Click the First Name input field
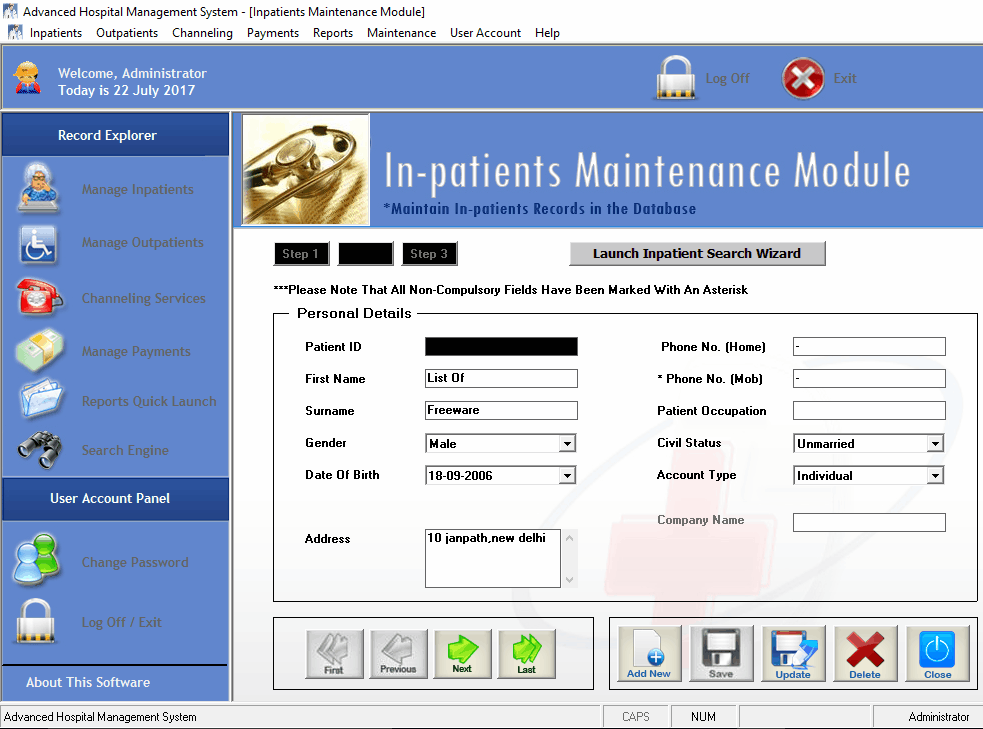This screenshot has width=983, height=729. [x=501, y=378]
